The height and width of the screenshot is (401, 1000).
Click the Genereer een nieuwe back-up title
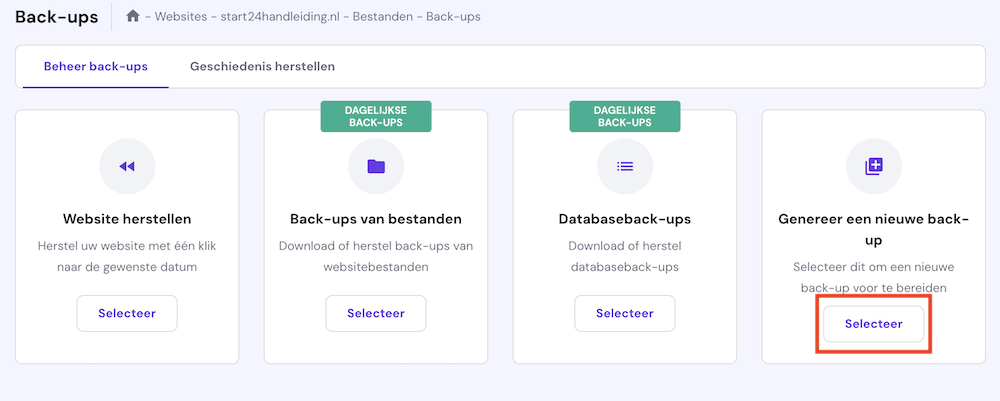[x=874, y=229]
